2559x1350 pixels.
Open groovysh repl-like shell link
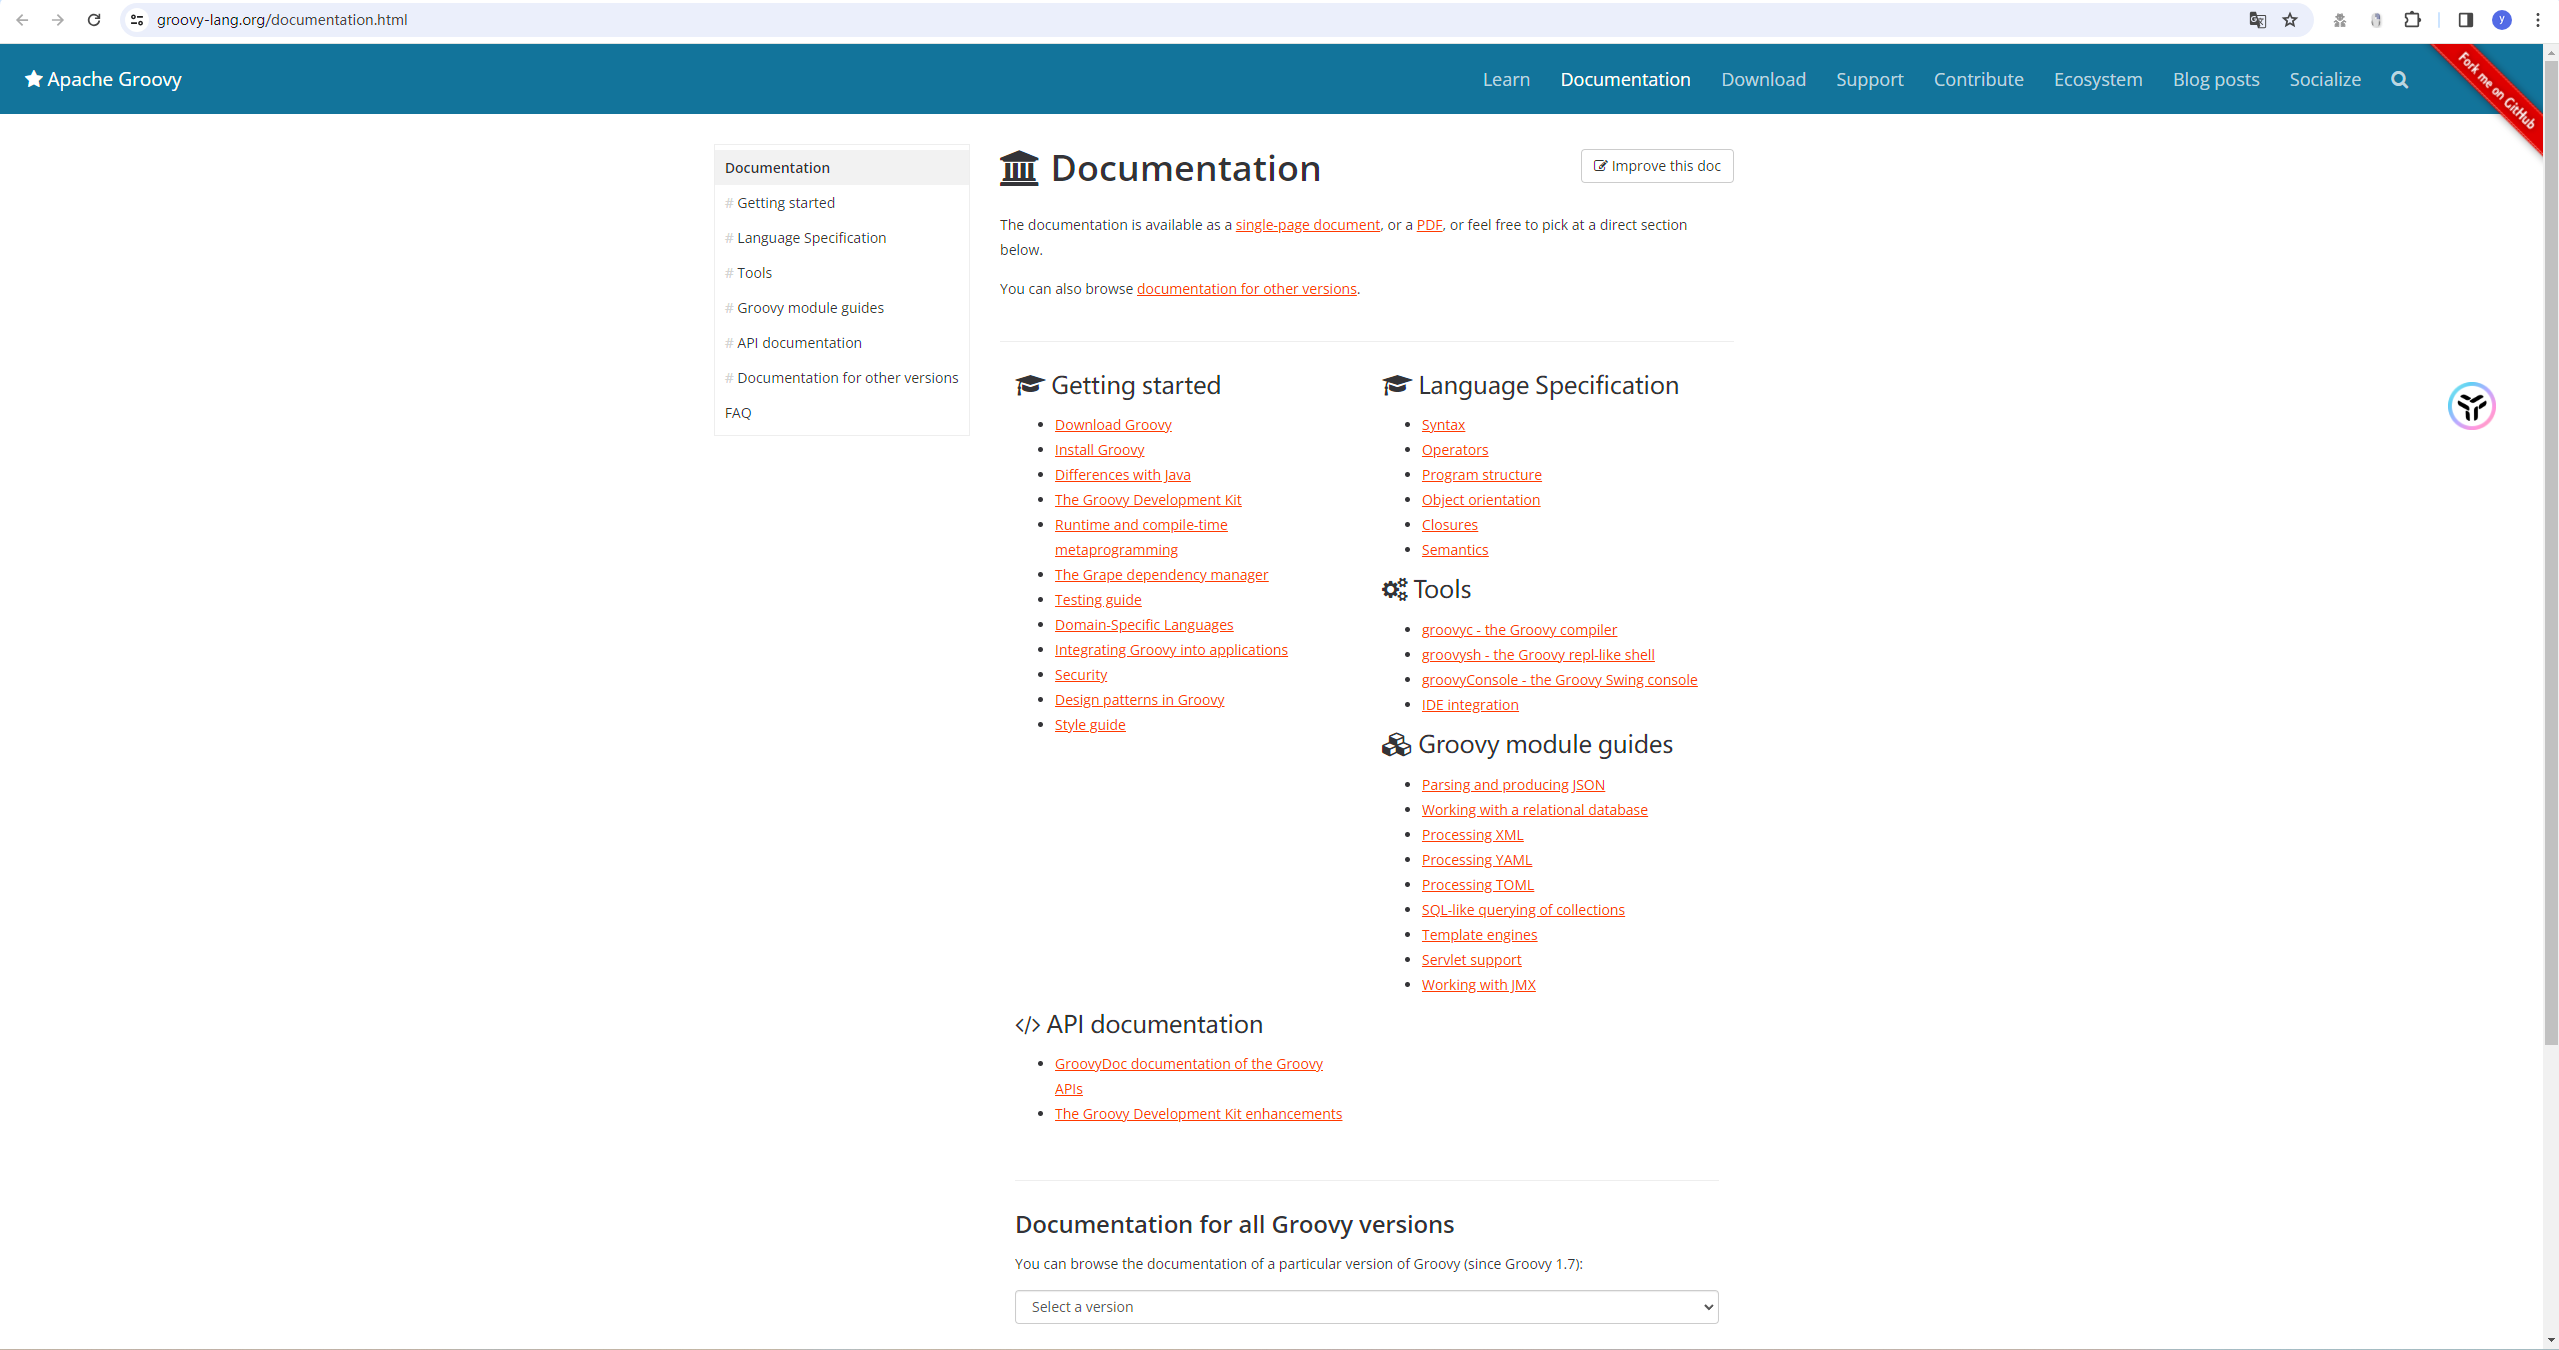point(1537,655)
